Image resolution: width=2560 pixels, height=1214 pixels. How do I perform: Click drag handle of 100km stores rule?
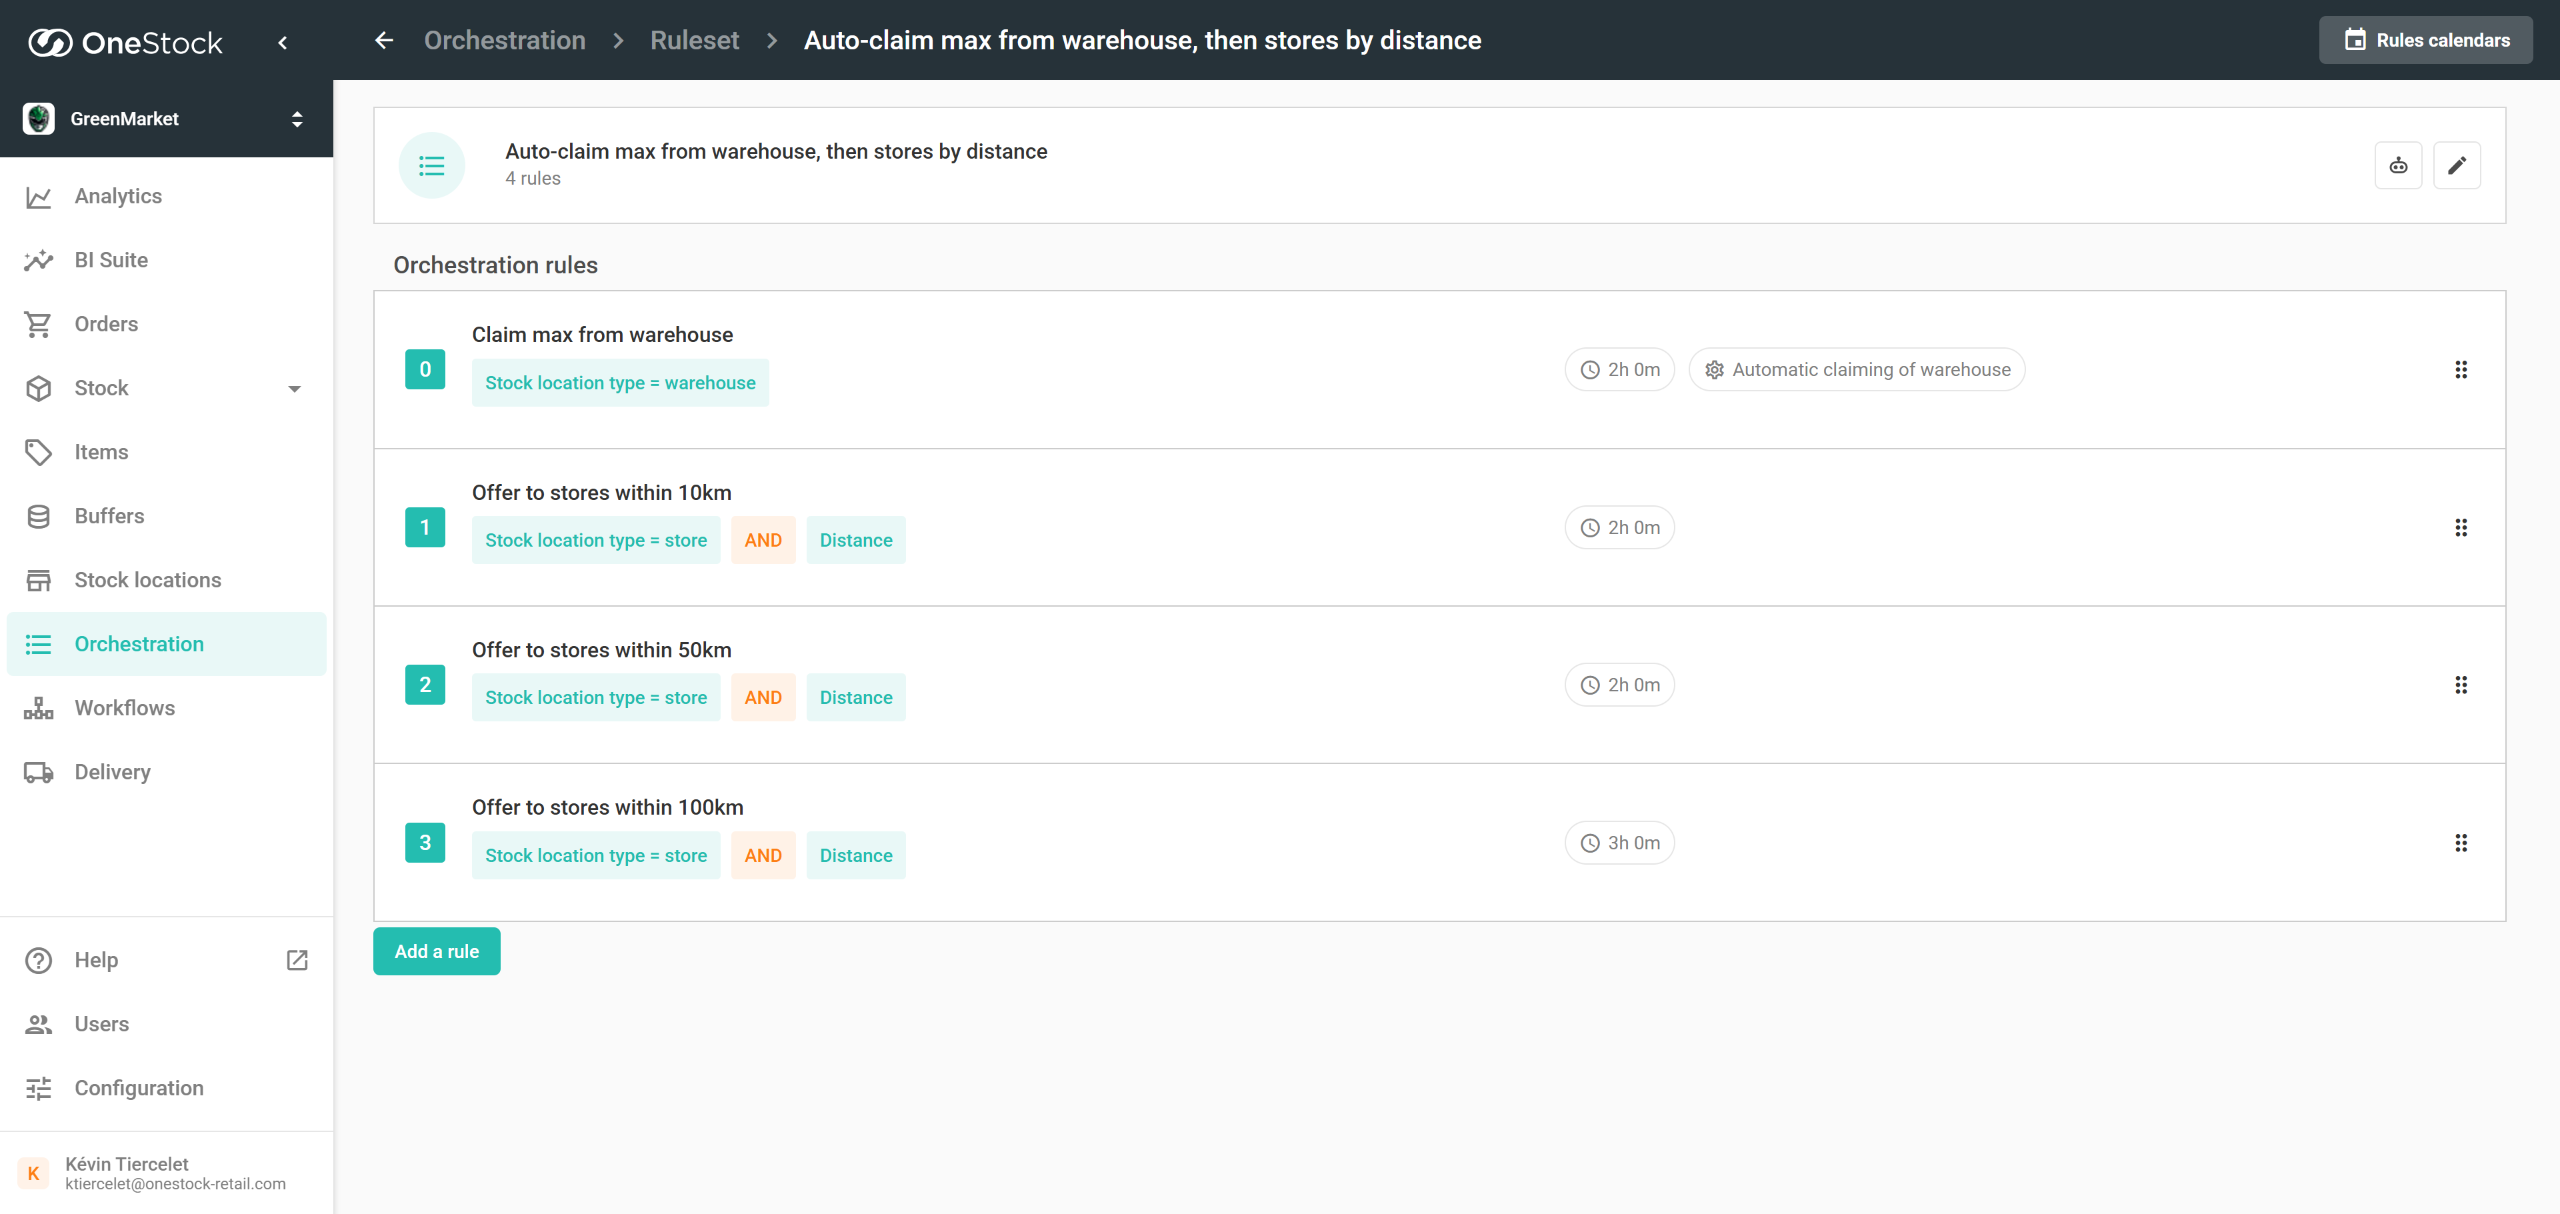(2460, 843)
